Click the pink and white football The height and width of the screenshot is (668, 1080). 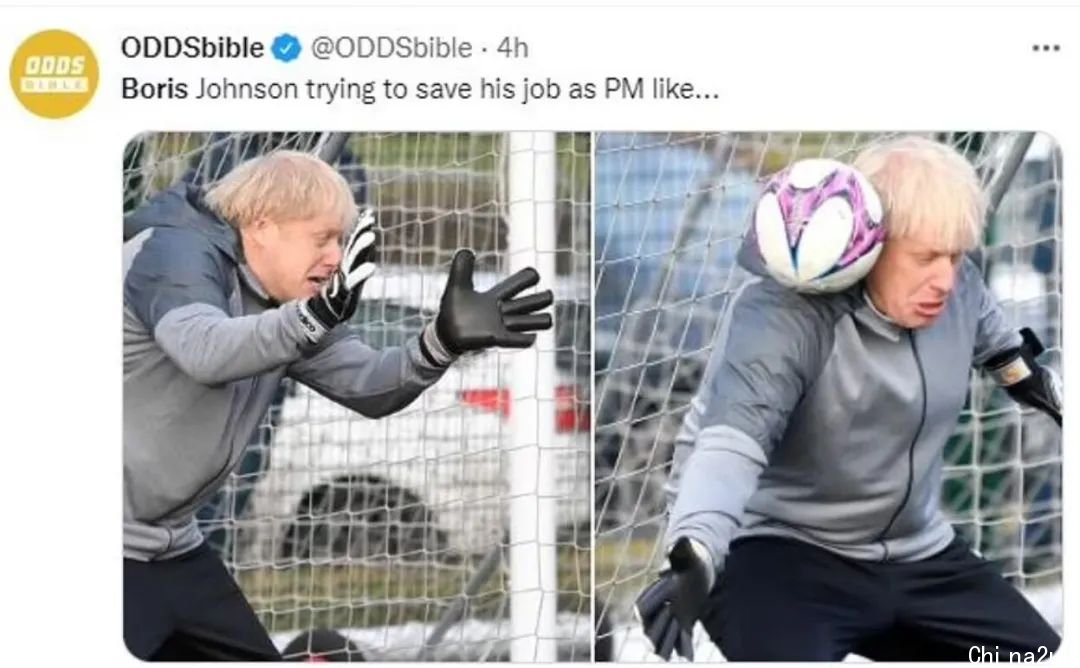click(819, 225)
